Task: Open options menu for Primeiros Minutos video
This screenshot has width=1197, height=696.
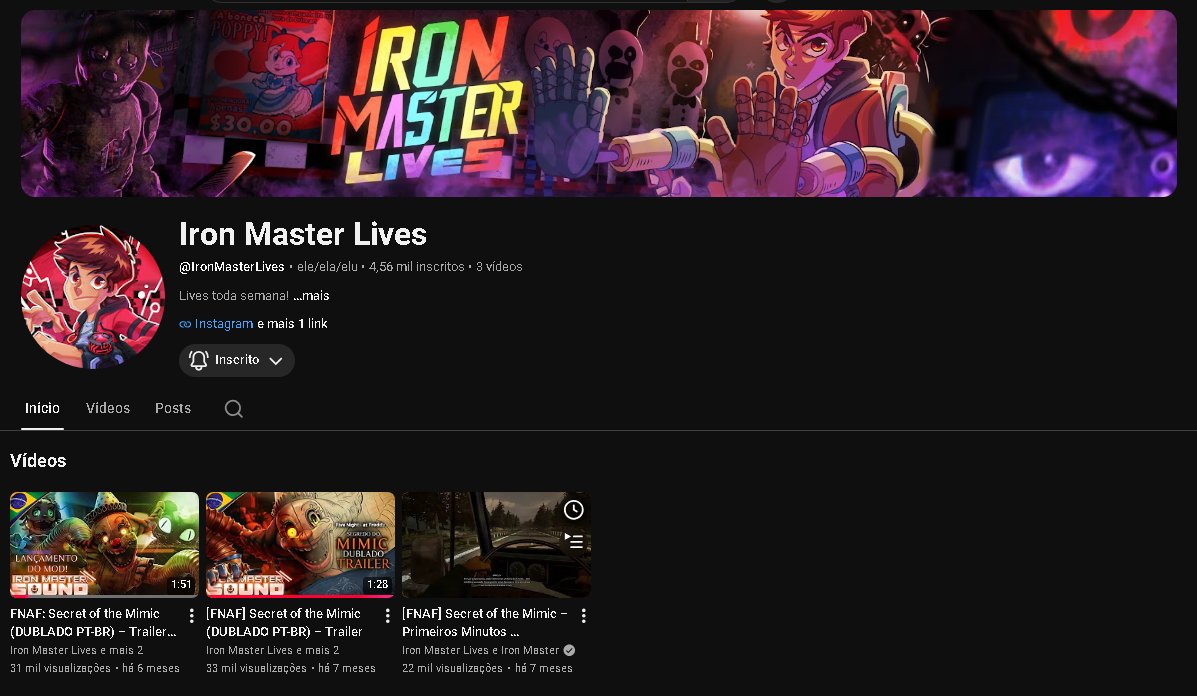Action: pos(583,615)
